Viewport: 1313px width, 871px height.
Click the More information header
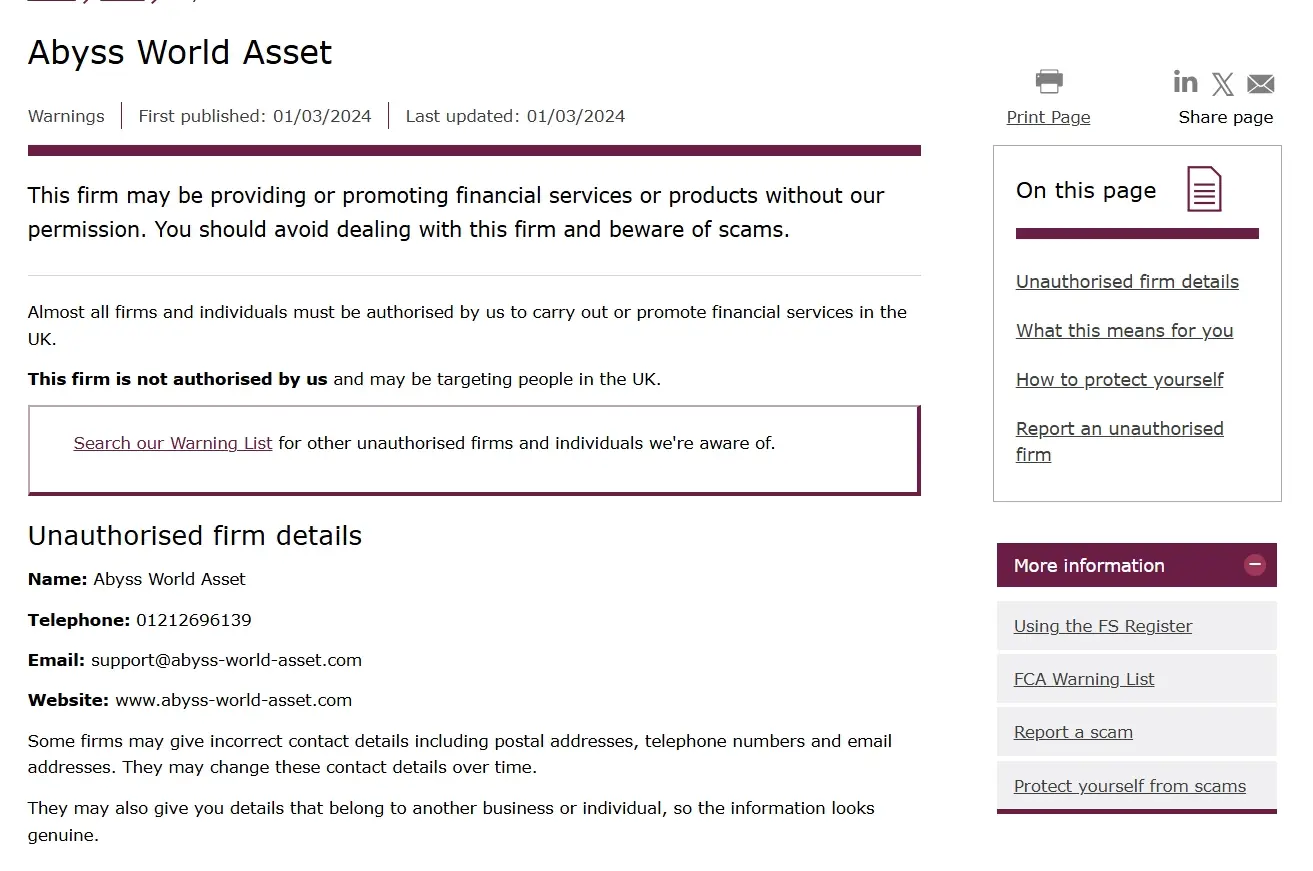[1089, 566]
